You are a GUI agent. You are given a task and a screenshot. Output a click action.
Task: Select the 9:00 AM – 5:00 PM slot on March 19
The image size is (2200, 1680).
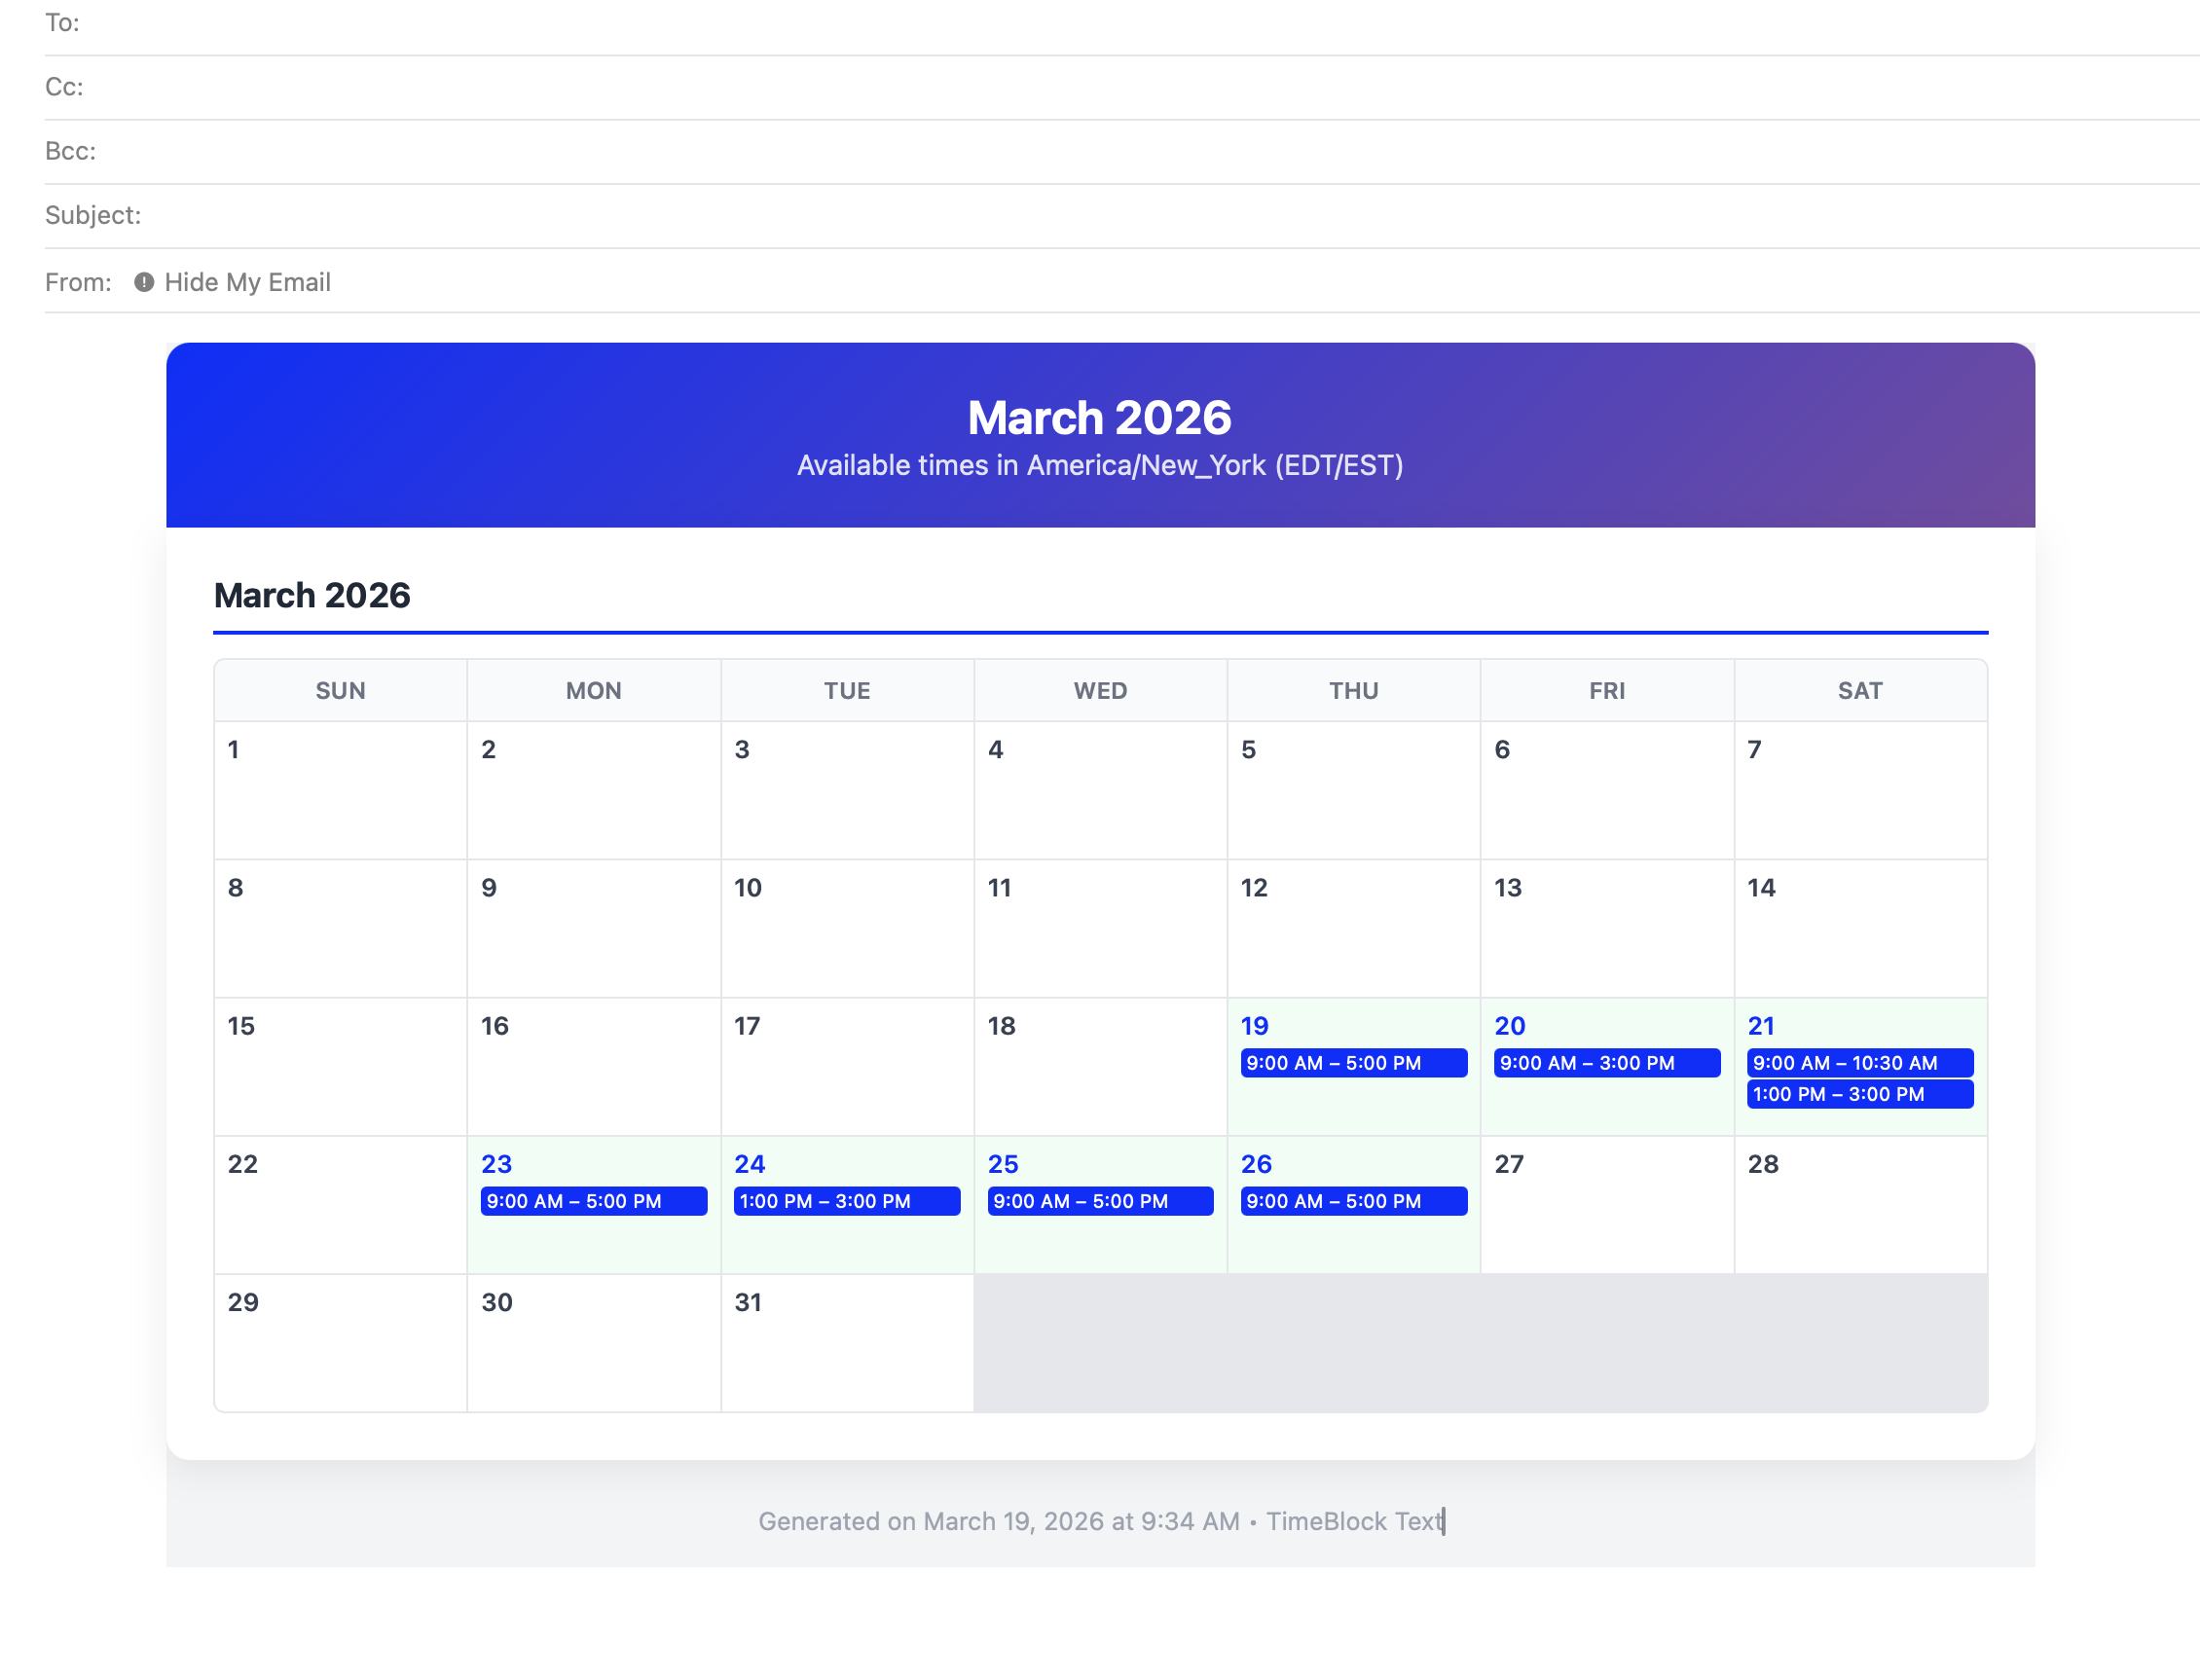click(1353, 1063)
